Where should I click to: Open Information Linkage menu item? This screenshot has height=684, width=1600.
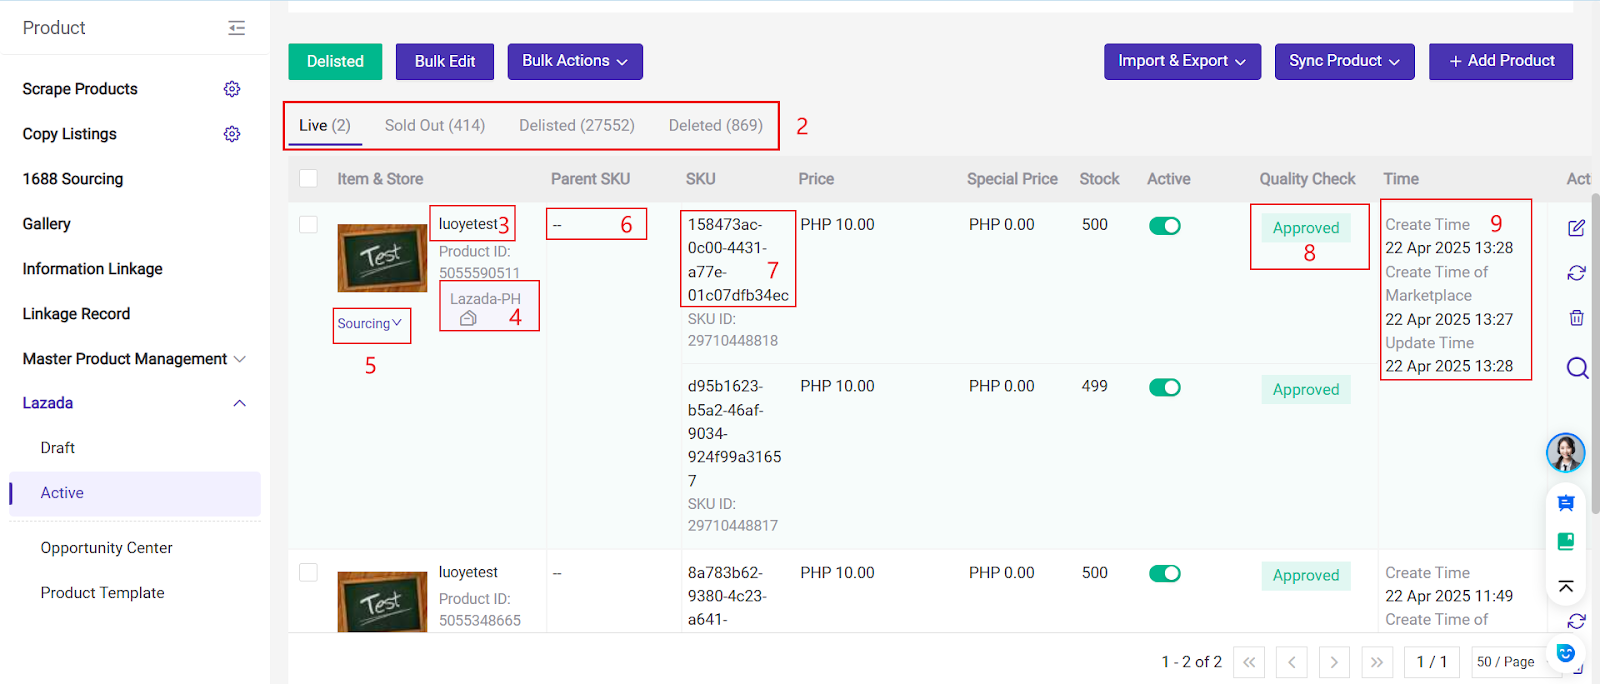(x=93, y=269)
